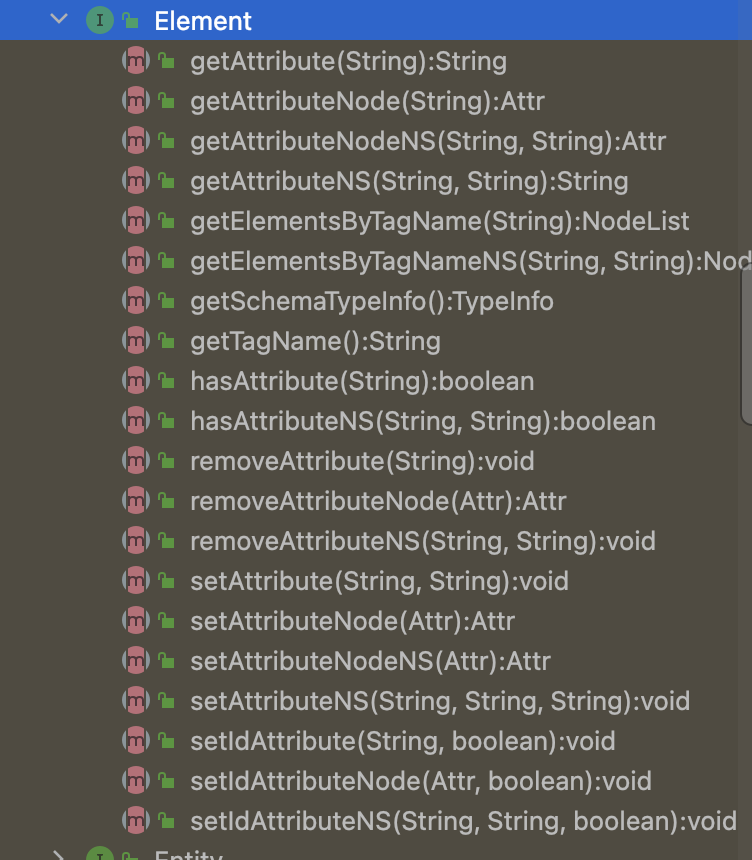Screen dimensions: 752x860
Task: Click the method icon of setAttributeNode(Attr)
Action: point(136,621)
